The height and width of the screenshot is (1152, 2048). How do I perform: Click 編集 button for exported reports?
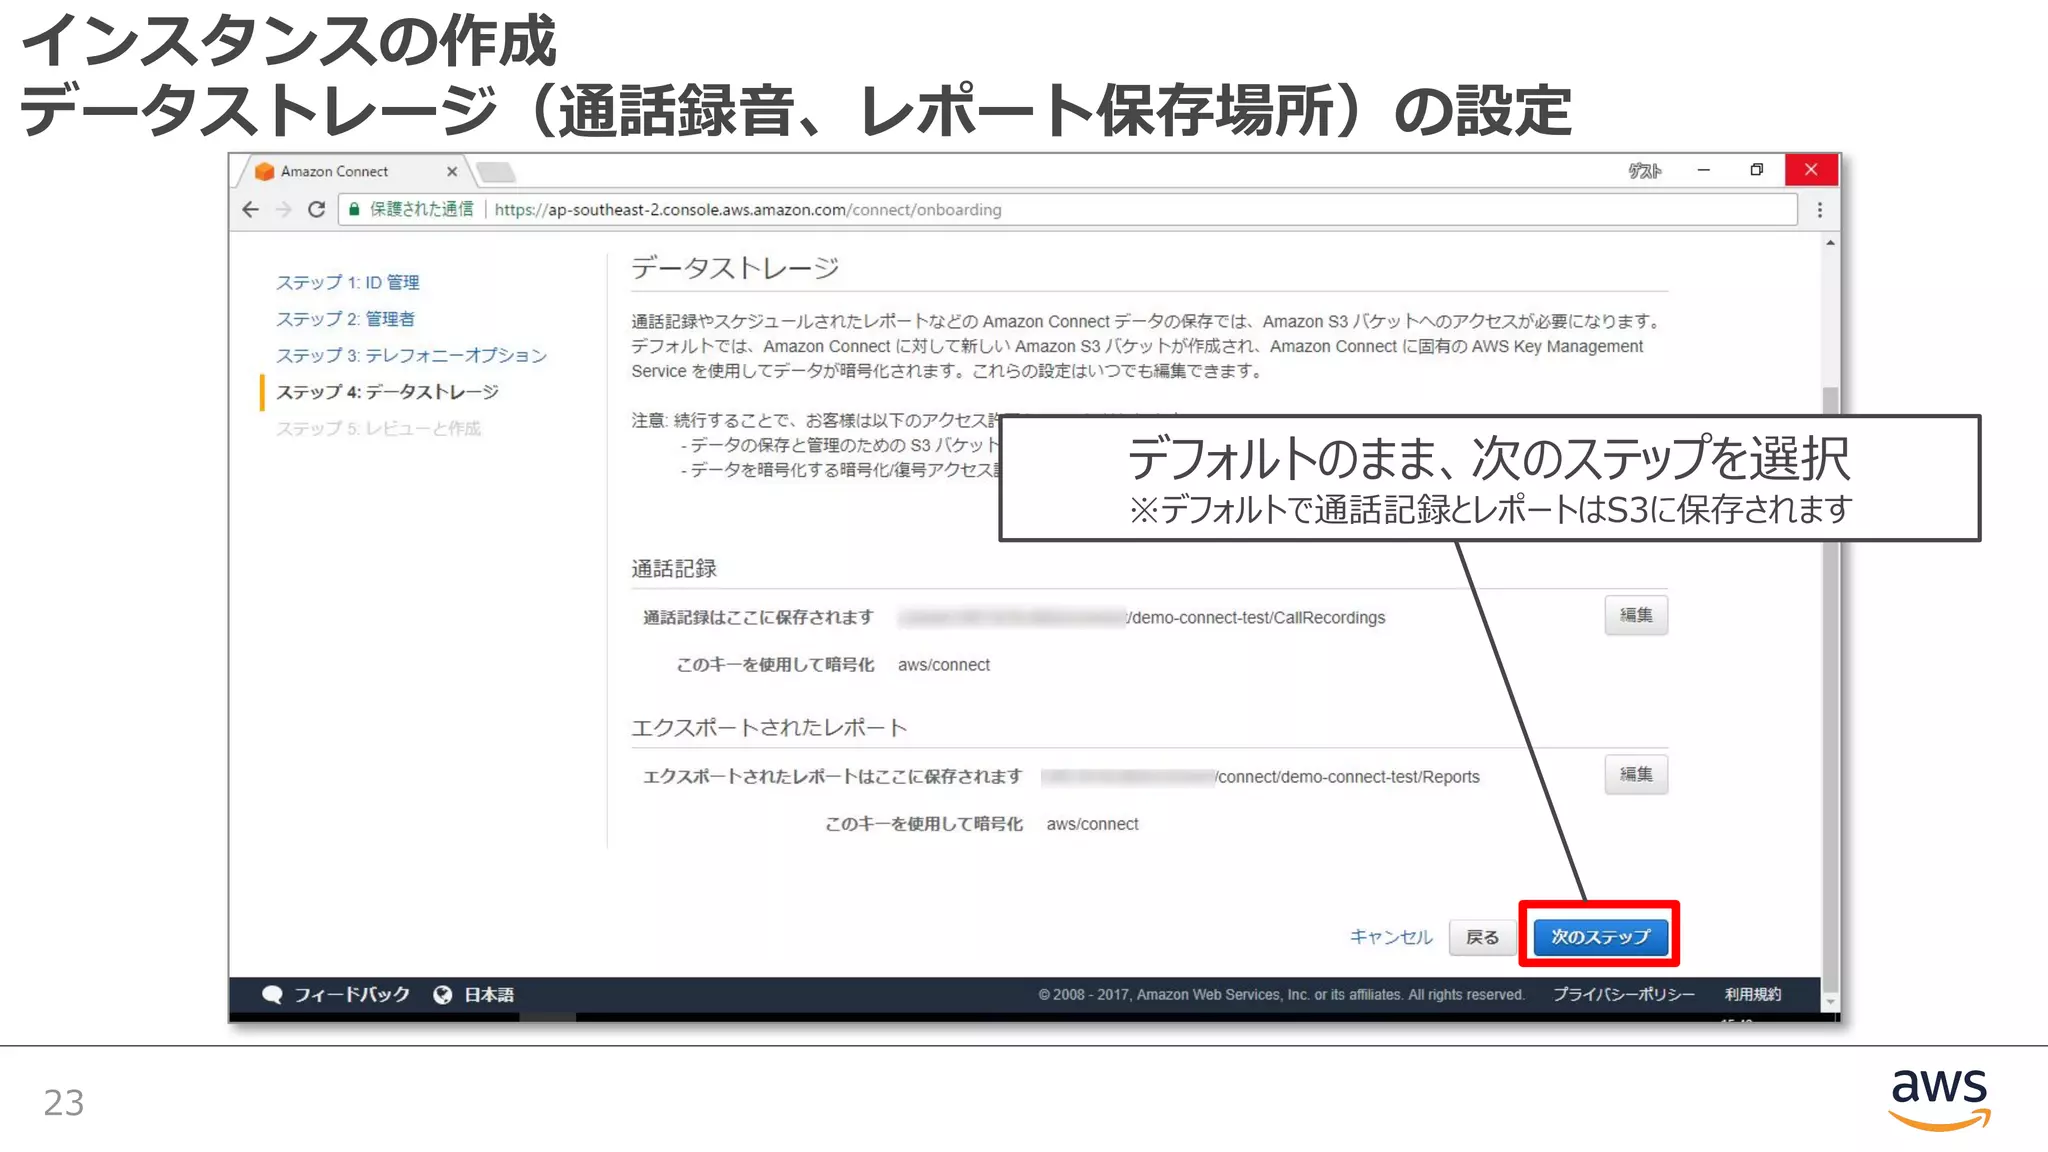pos(1635,774)
